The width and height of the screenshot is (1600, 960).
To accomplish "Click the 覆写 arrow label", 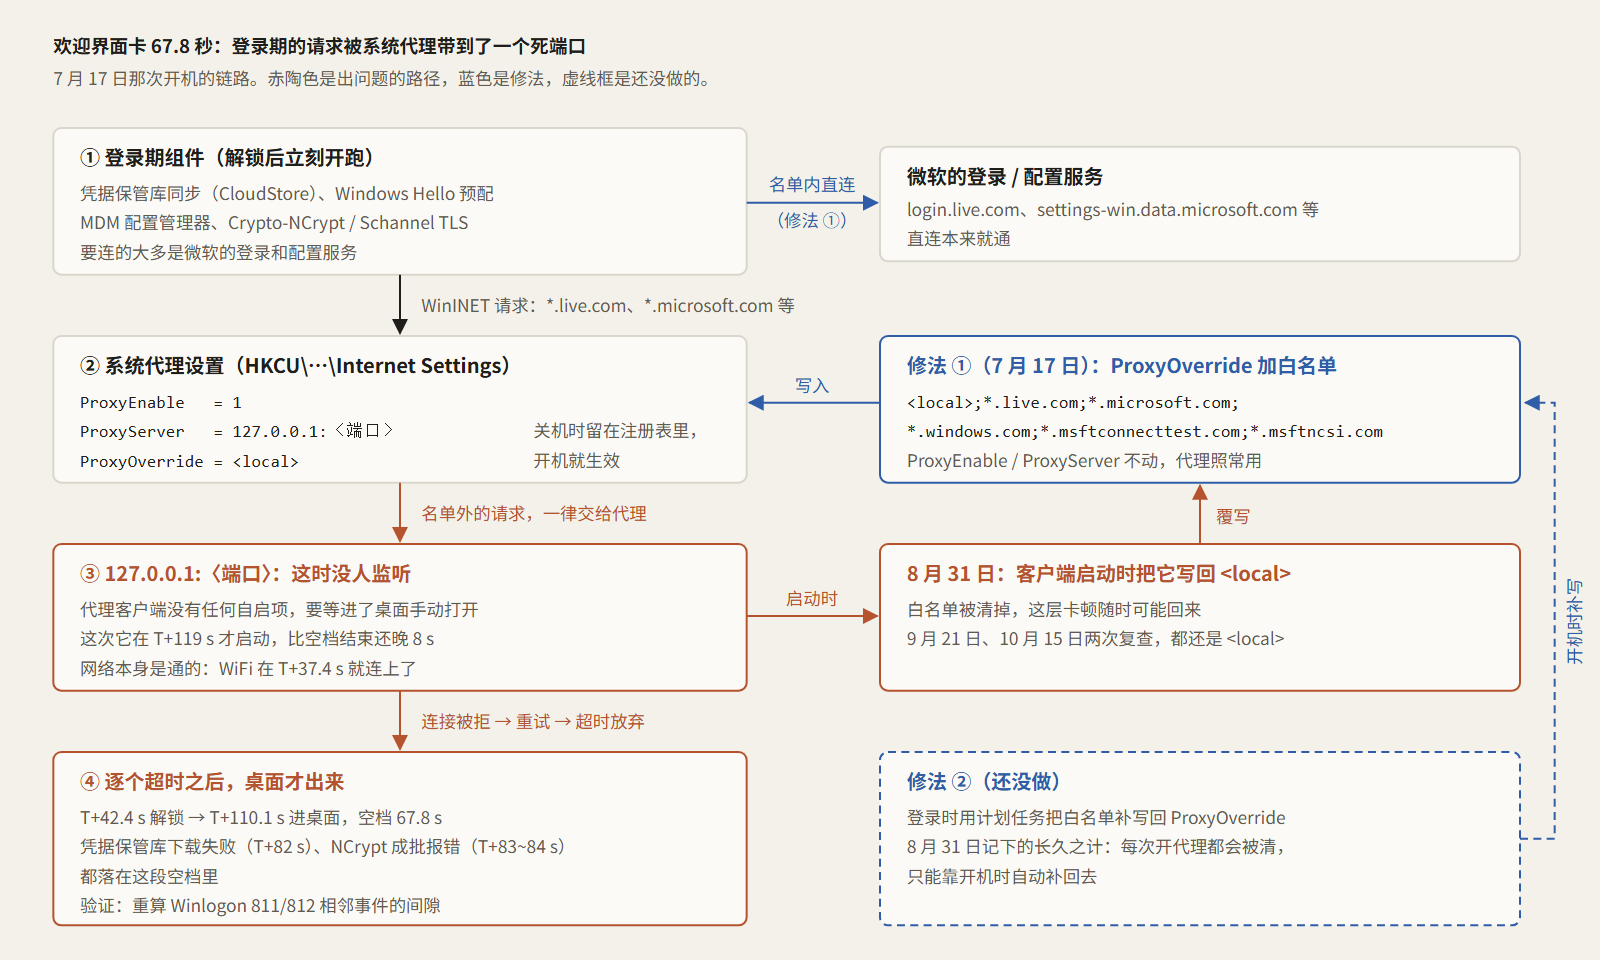I will (x=1233, y=516).
